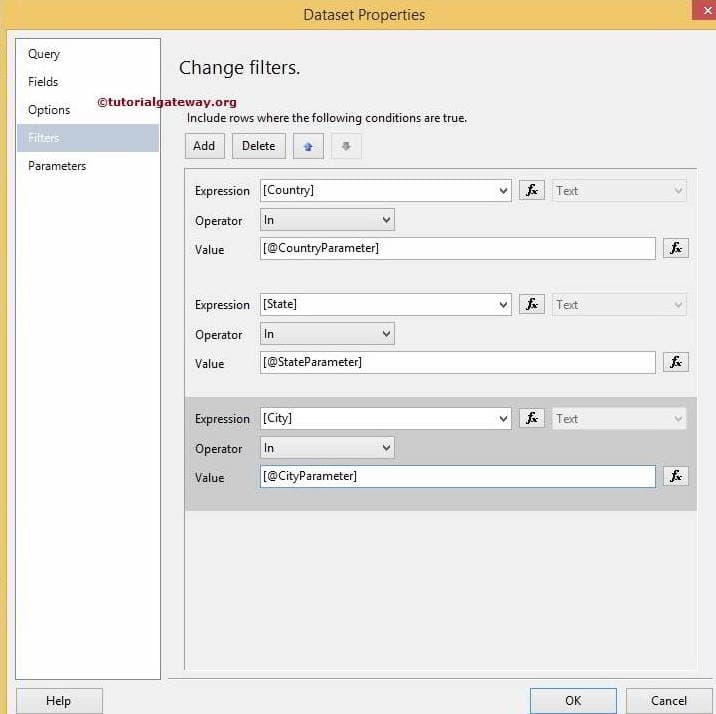Open the Operator dropdown for City filter
The height and width of the screenshot is (714, 716).
[x=327, y=448]
